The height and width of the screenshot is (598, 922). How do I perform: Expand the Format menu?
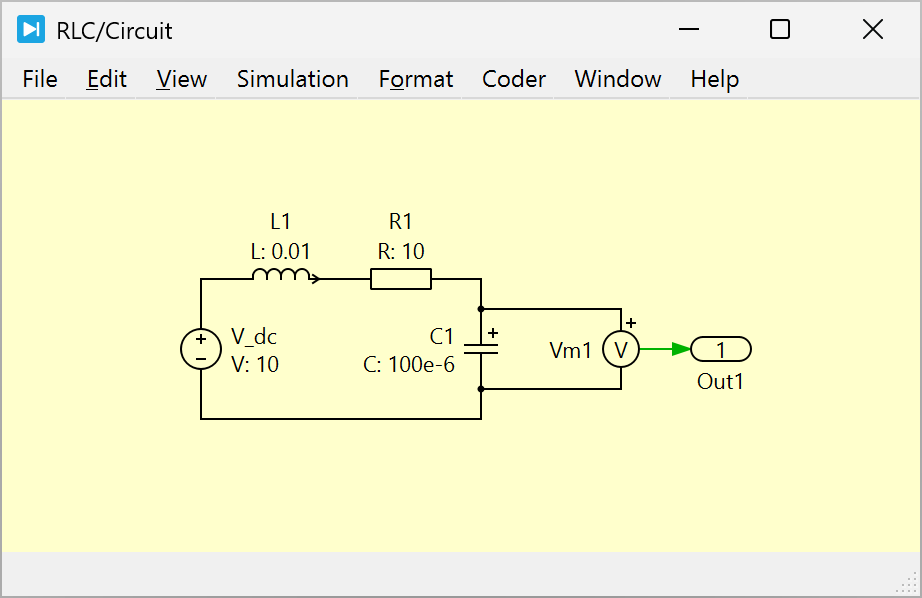(x=416, y=79)
